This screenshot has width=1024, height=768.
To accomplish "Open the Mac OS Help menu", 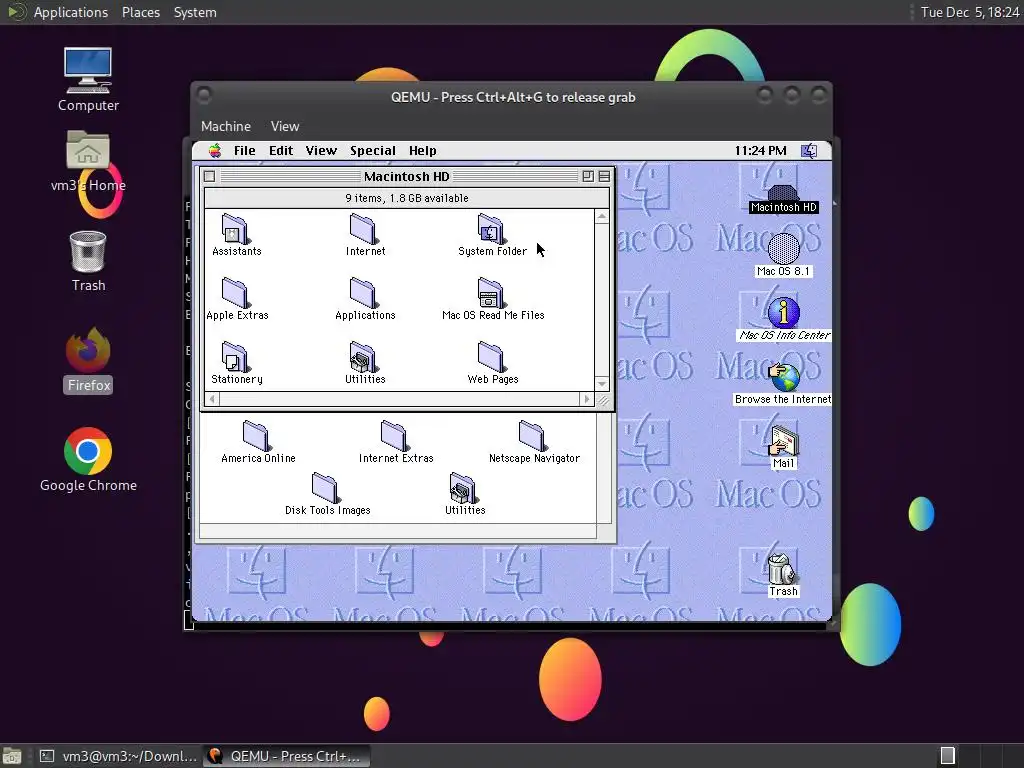I will (x=423, y=151).
